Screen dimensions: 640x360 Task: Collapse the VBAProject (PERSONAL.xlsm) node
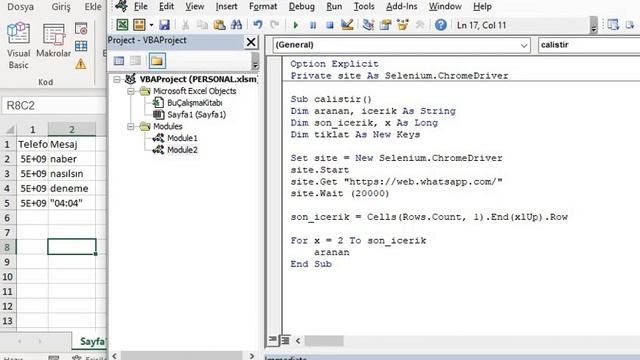[x=117, y=79]
